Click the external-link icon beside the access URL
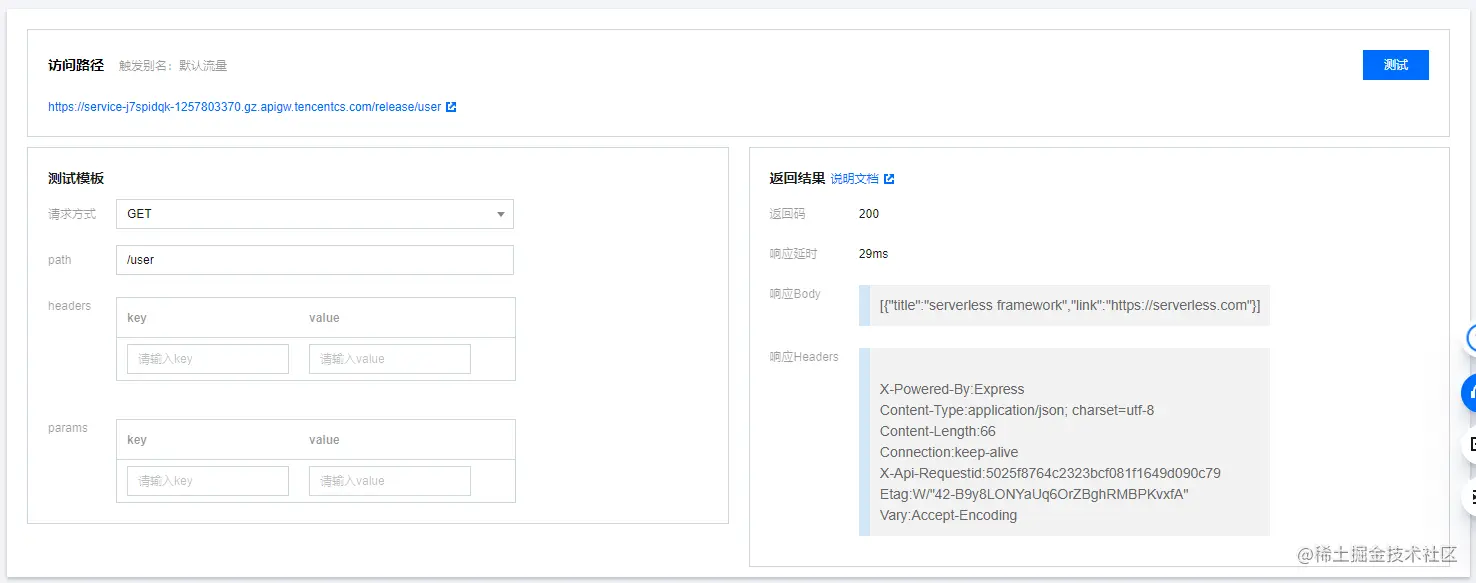Viewport: 1476px width, 583px height. tap(451, 107)
